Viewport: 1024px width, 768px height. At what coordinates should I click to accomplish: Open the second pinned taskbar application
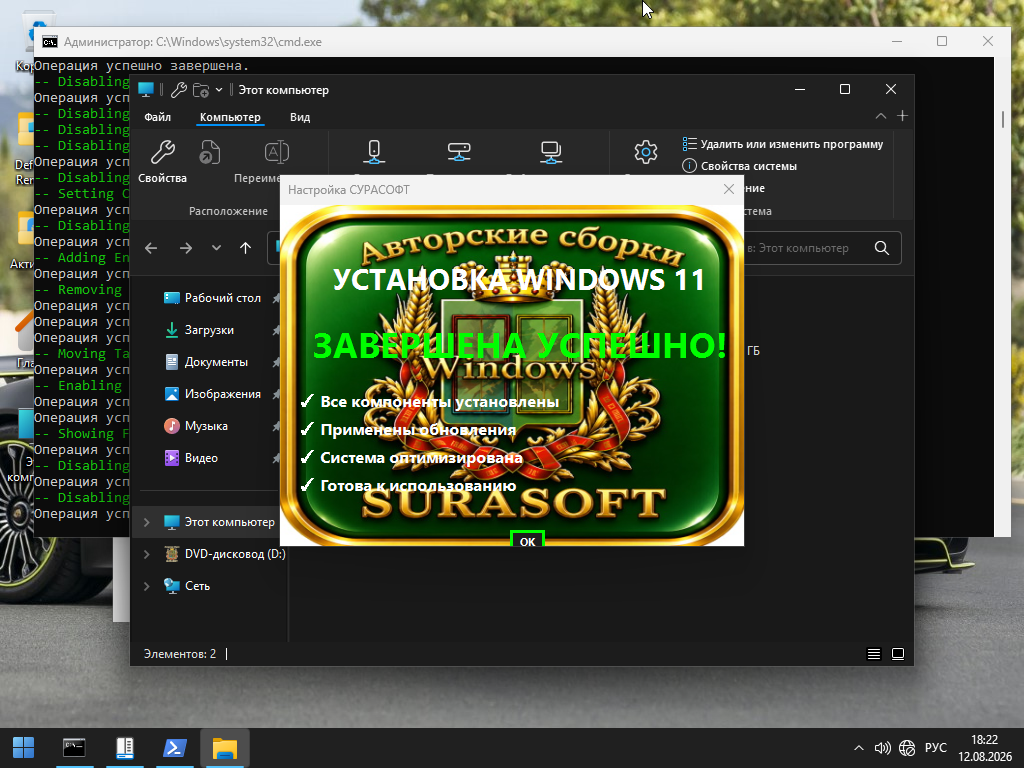click(125, 748)
